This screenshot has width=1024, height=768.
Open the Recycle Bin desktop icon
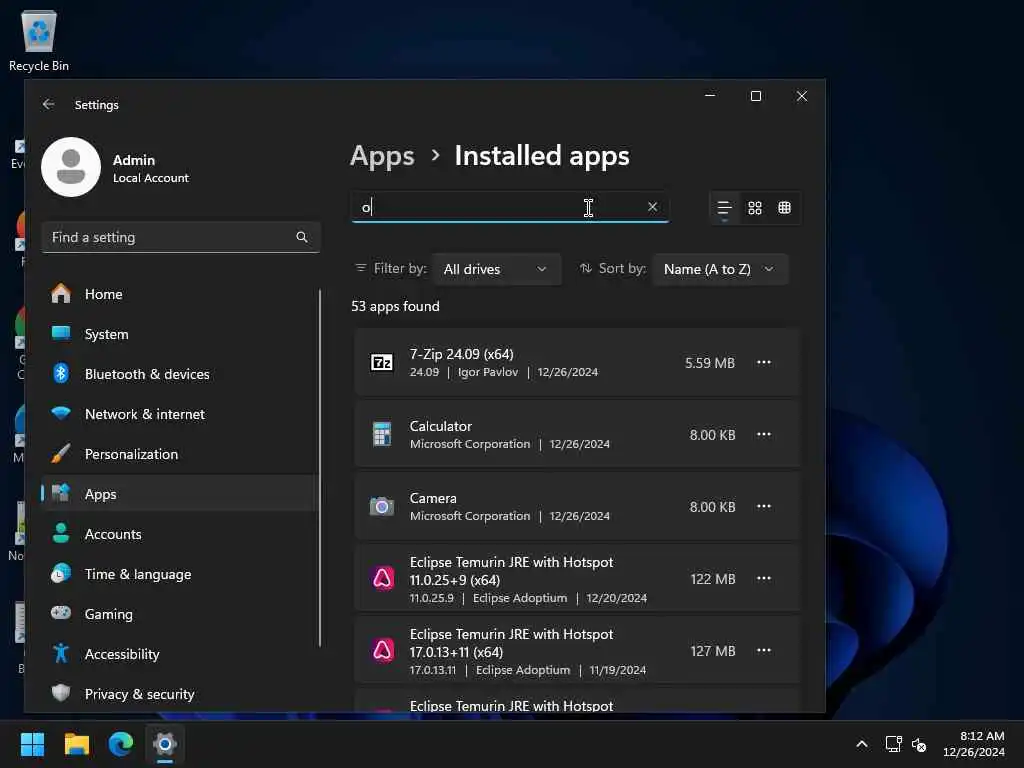pos(39,40)
